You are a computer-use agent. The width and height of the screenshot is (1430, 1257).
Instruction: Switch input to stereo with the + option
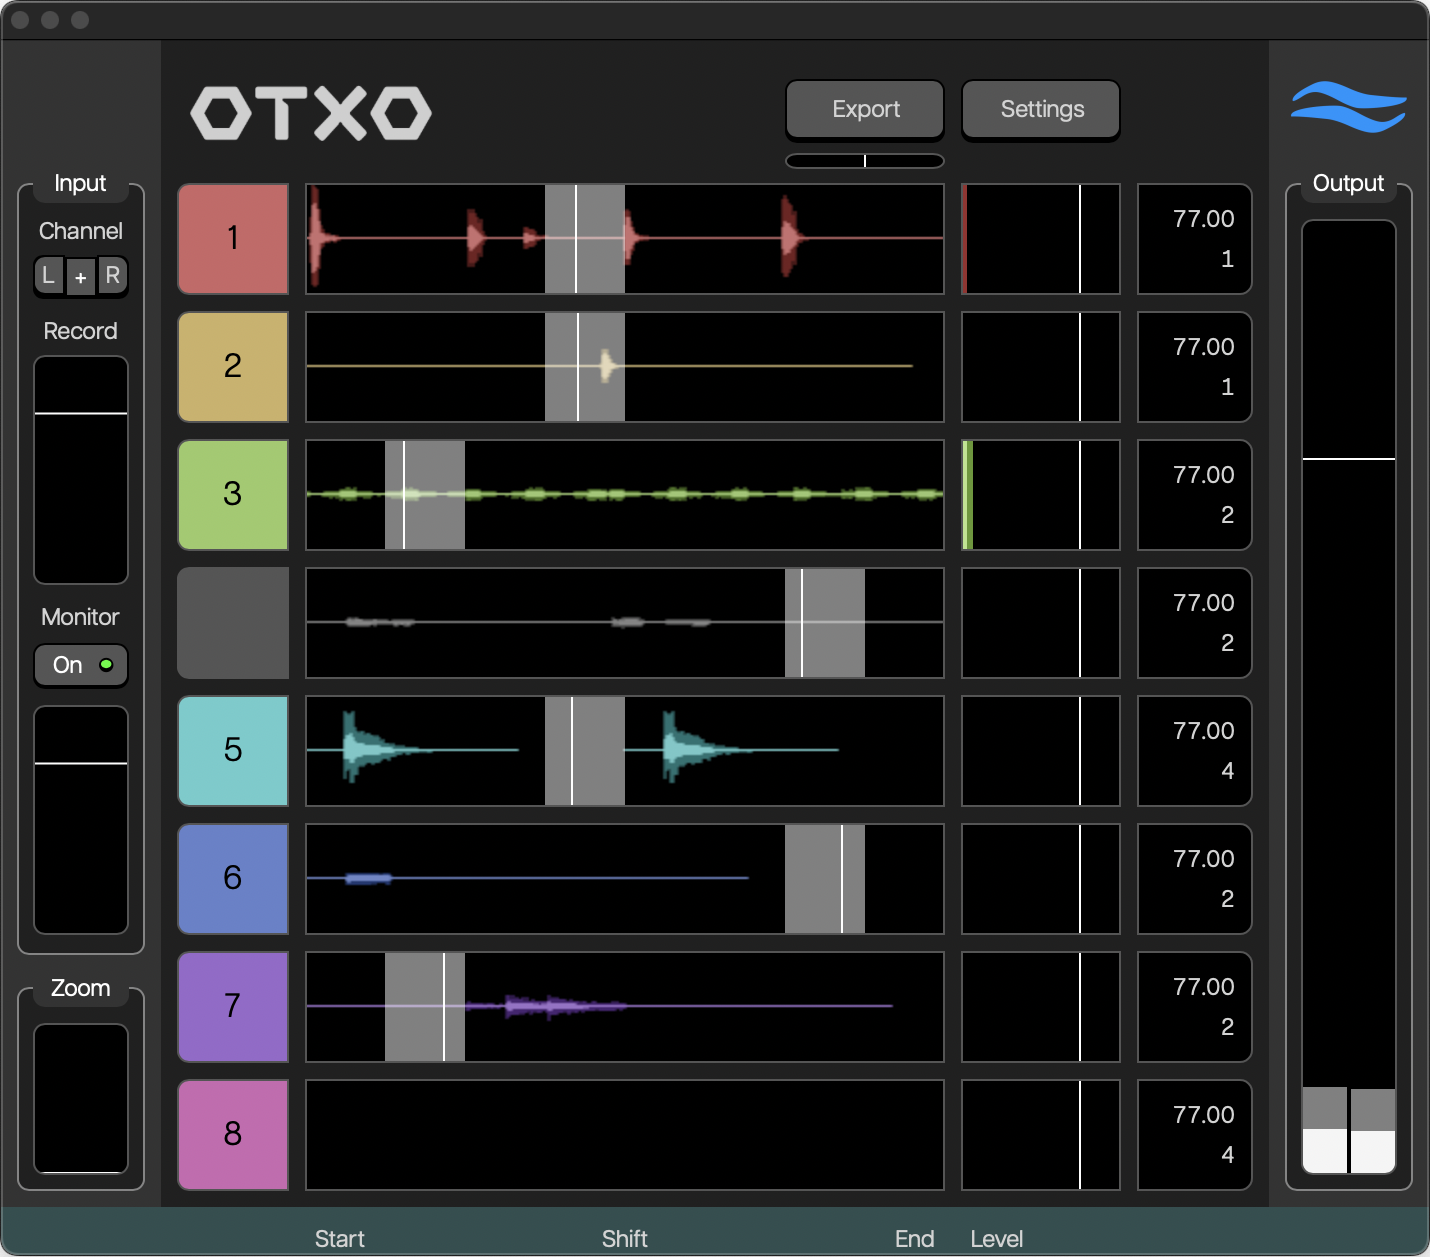(x=80, y=276)
